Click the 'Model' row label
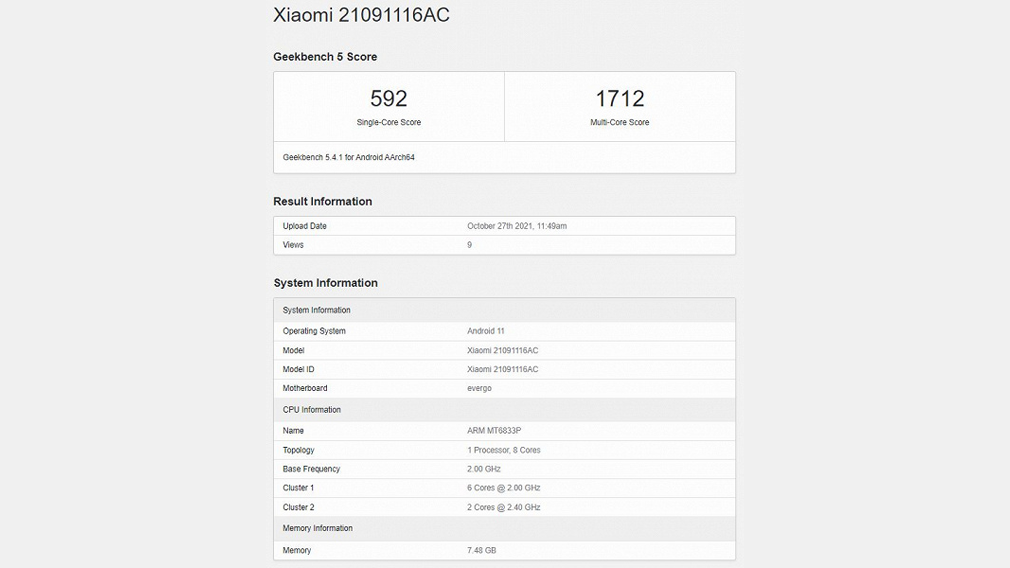 point(293,350)
